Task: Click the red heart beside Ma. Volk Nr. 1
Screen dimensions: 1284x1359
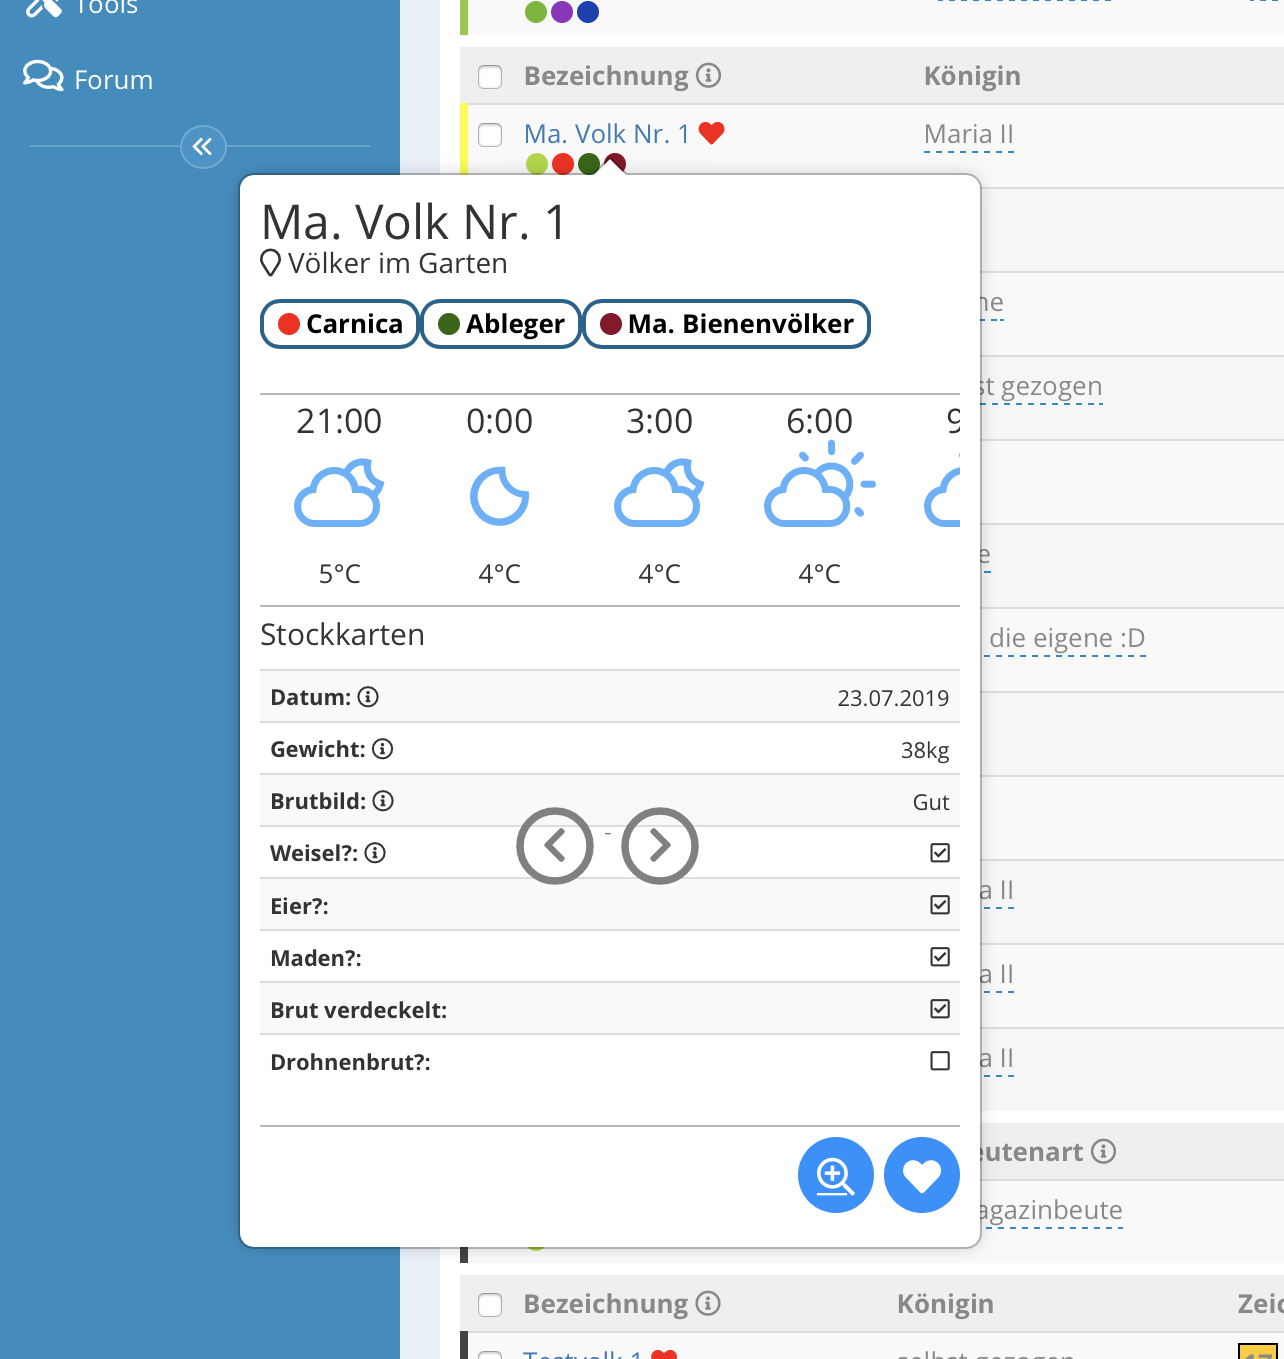Action: coord(711,133)
